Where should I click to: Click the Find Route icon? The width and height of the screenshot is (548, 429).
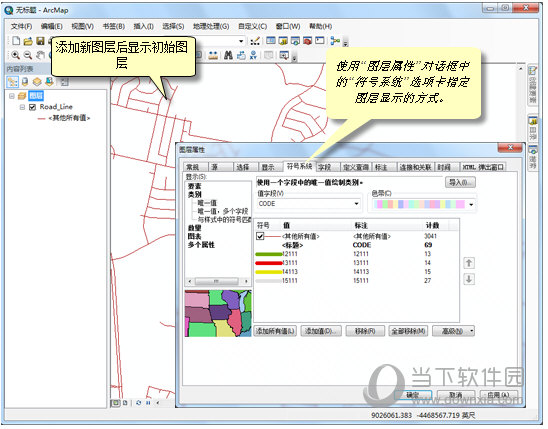click(x=241, y=55)
